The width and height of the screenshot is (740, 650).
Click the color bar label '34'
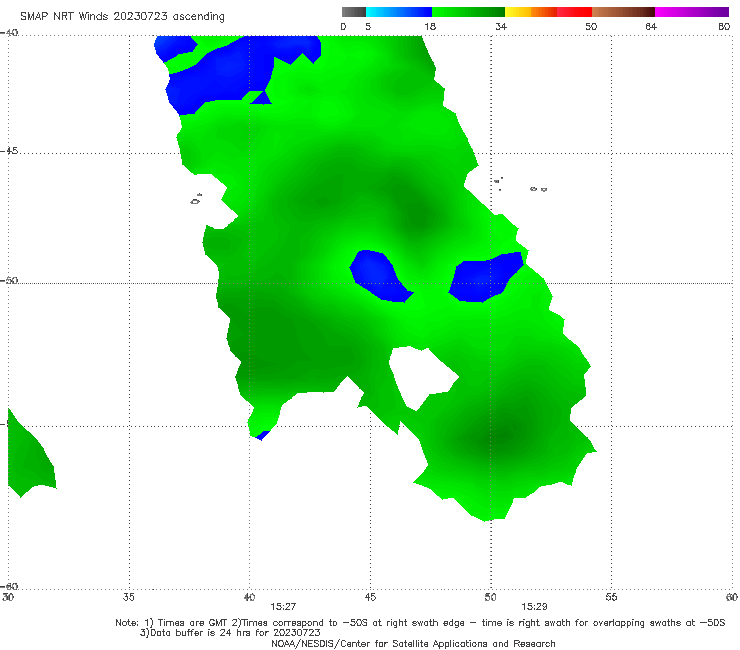[x=501, y=26]
